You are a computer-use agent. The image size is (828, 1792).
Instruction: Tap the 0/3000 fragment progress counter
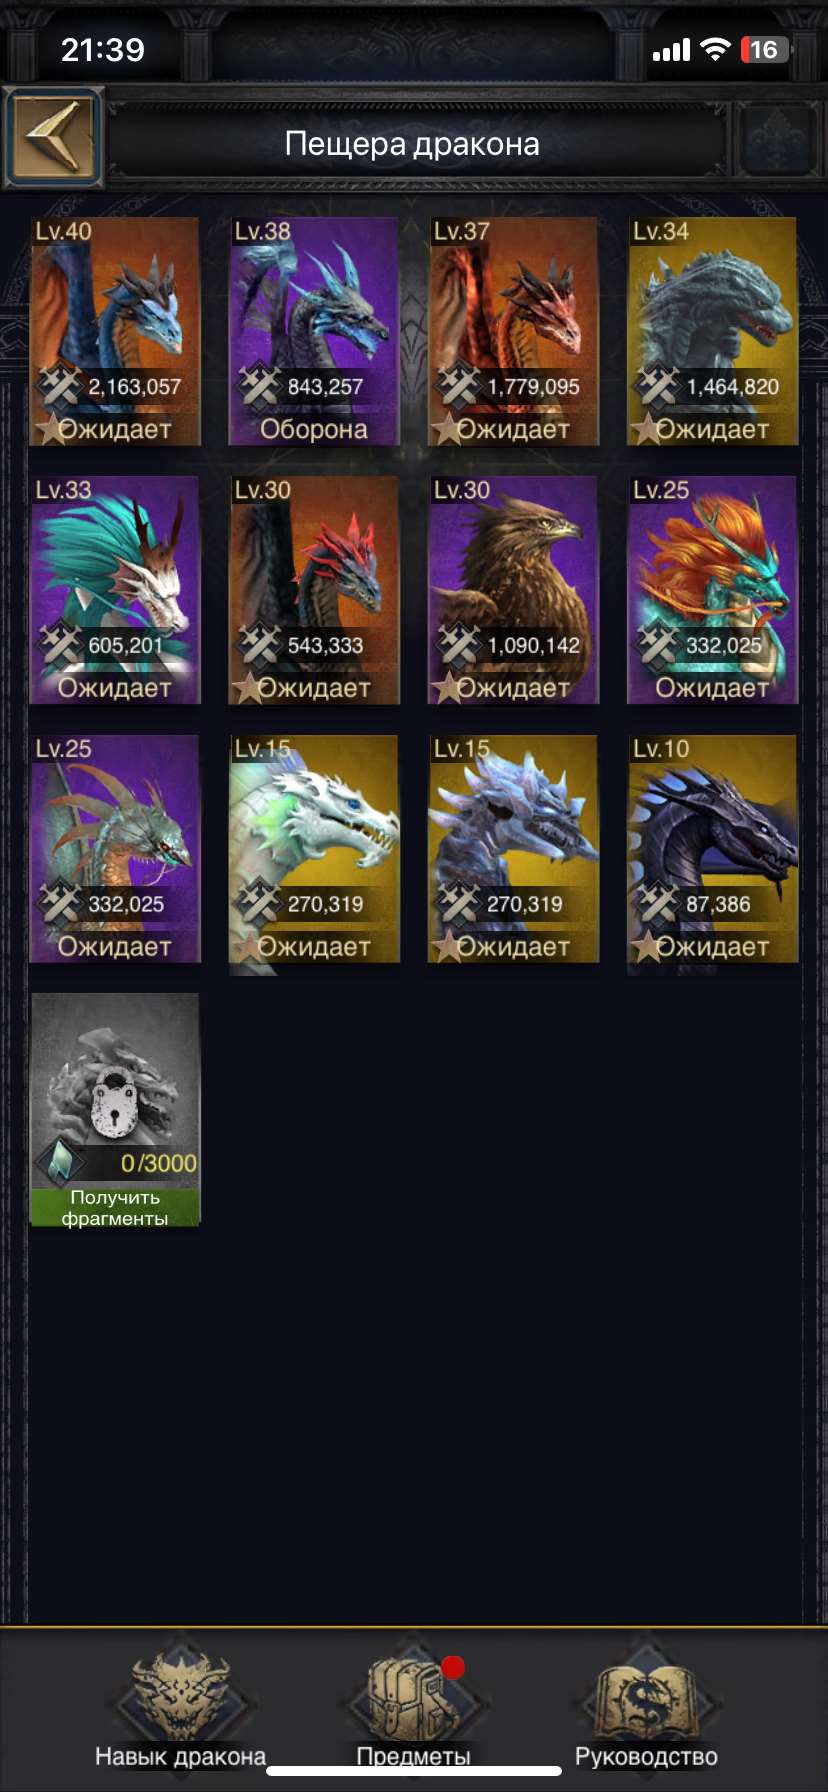coord(158,1163)
